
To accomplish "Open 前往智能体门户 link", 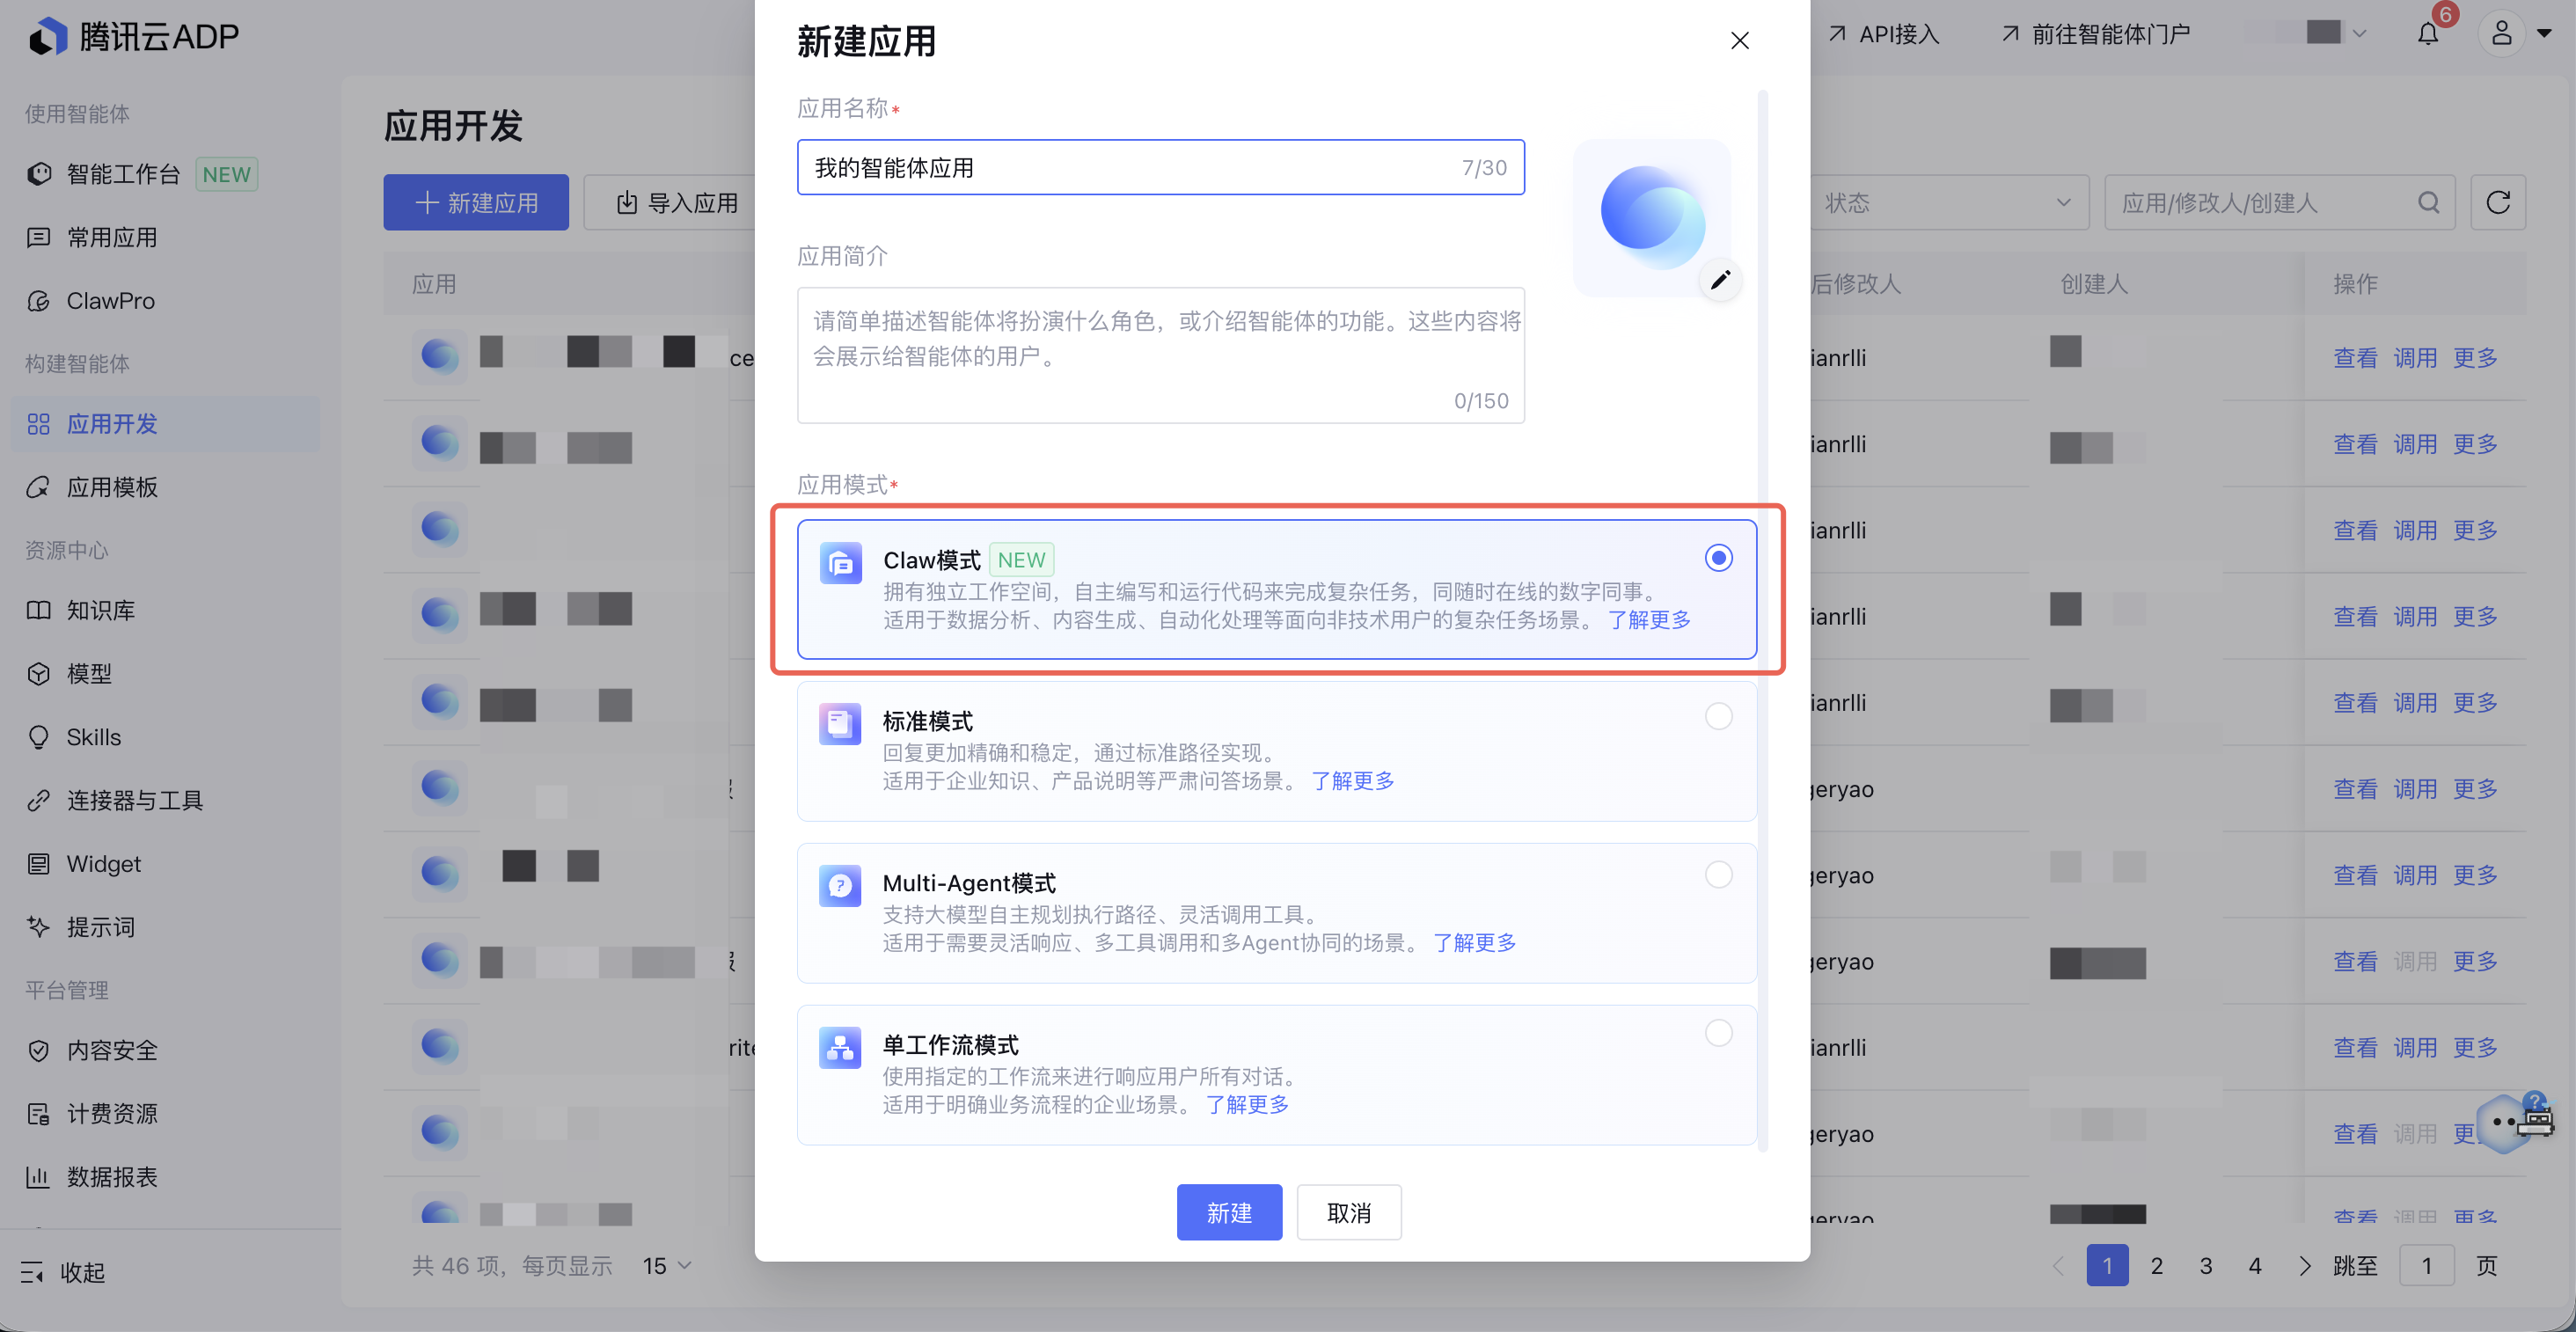I will pos(2096,34).
